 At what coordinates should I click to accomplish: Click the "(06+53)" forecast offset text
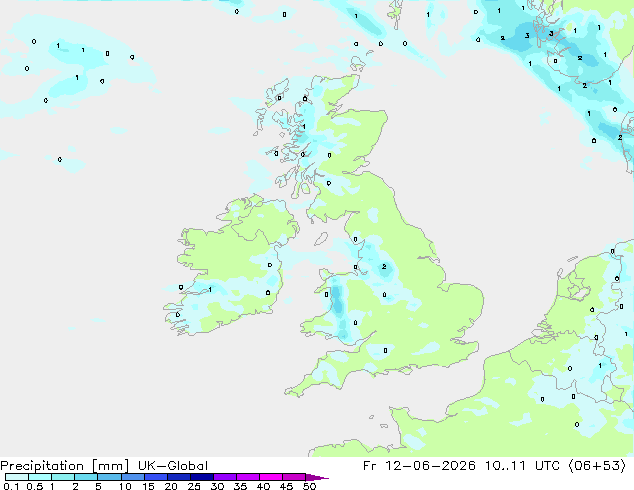[x=597, y=466]
